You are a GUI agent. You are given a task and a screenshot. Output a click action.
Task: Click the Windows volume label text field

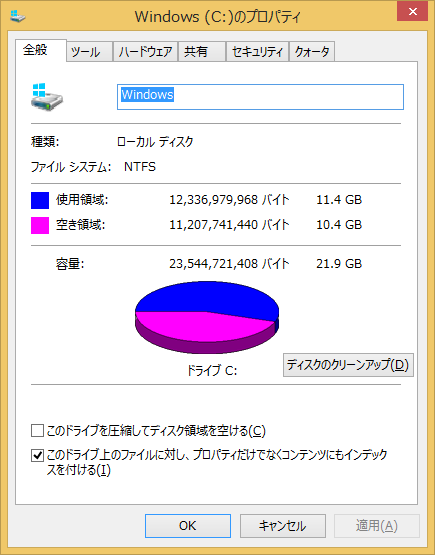click(x=260, y=97)
